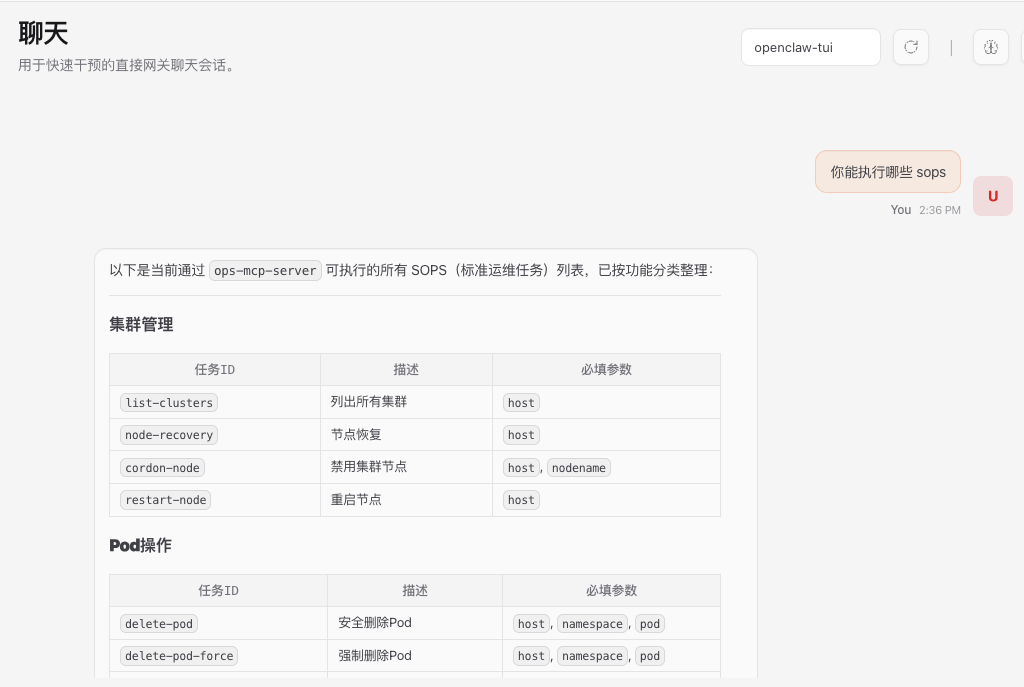Viewport: 1024px width, 687px height.
Task: Click the 聊天 page title
Action: [43, 33]
